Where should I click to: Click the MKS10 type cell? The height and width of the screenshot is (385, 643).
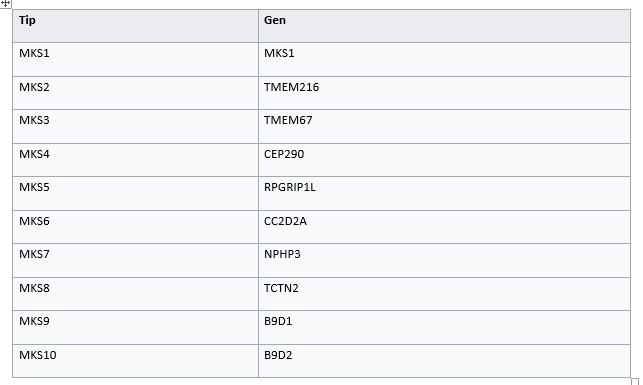click(135, 361)
